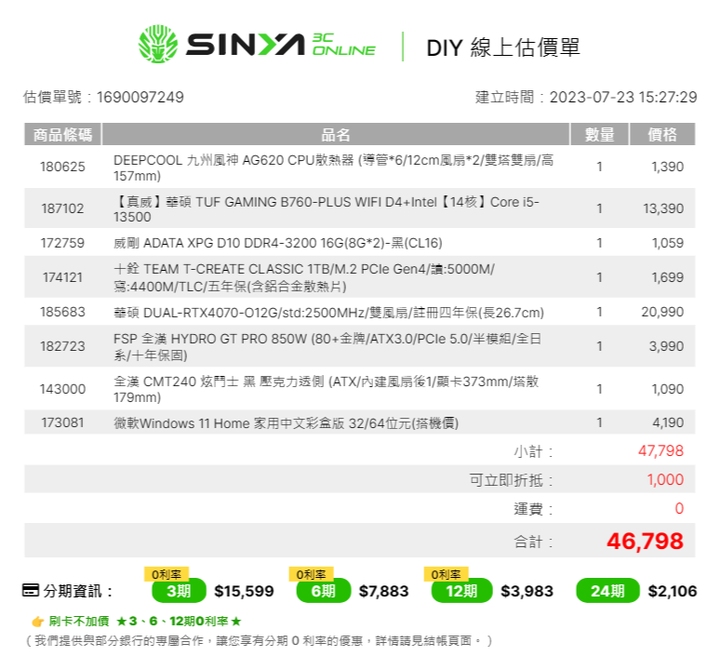The width and height of the screenshot is (720, 670).
Task: Click the FSP HYDRO GT PRO 850W product name
Action: [327, 347]
